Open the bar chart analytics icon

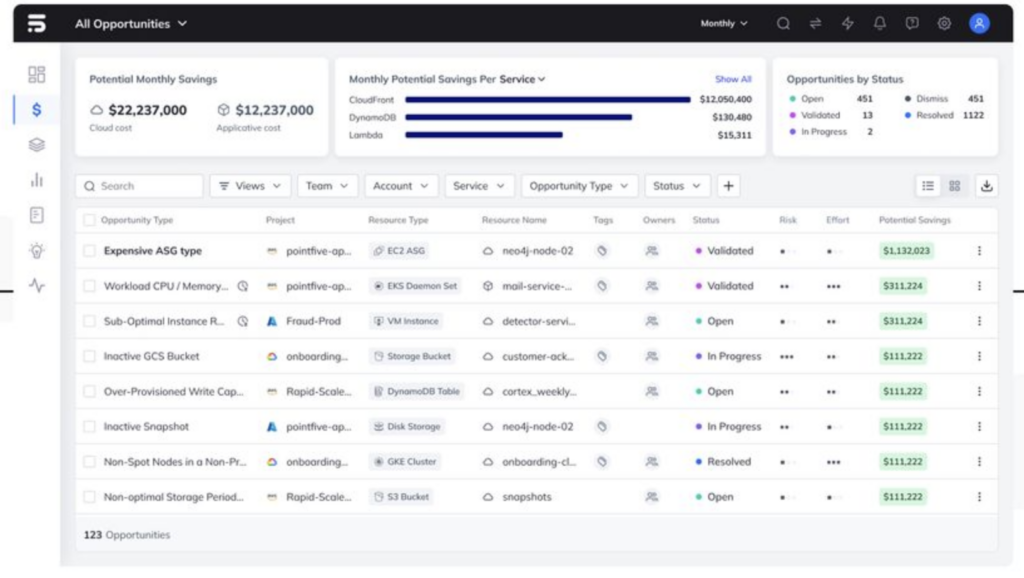click(36, 181)
